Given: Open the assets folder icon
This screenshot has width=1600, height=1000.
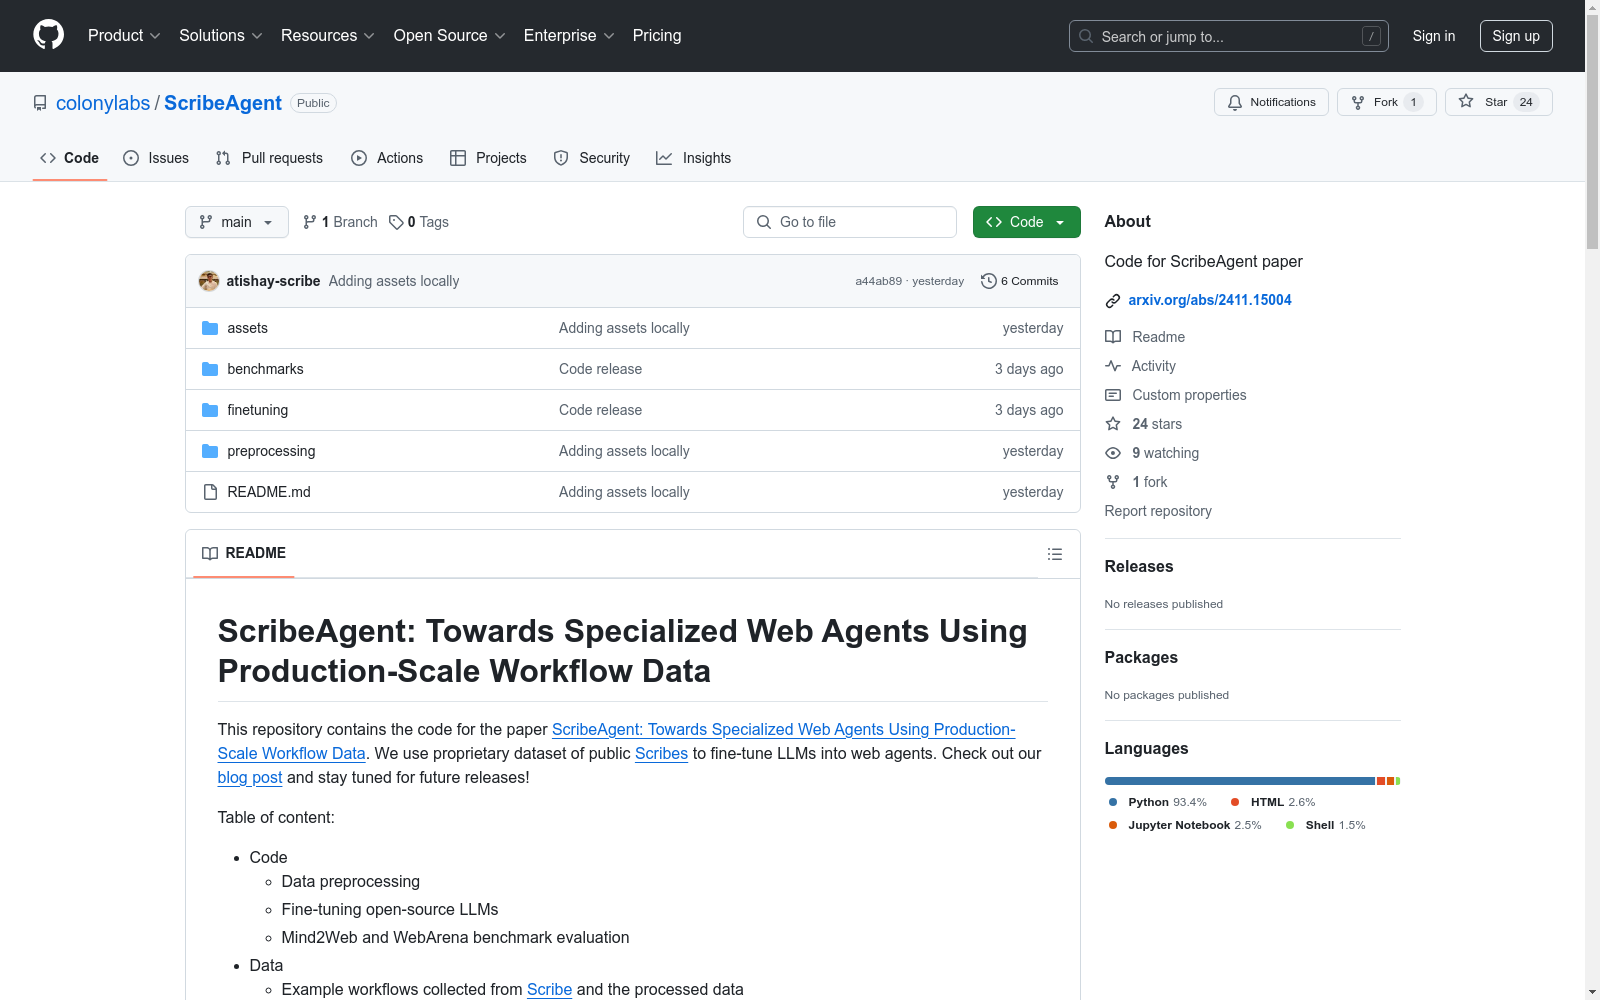Looking at the screenshot, I should tap(210, 328).
